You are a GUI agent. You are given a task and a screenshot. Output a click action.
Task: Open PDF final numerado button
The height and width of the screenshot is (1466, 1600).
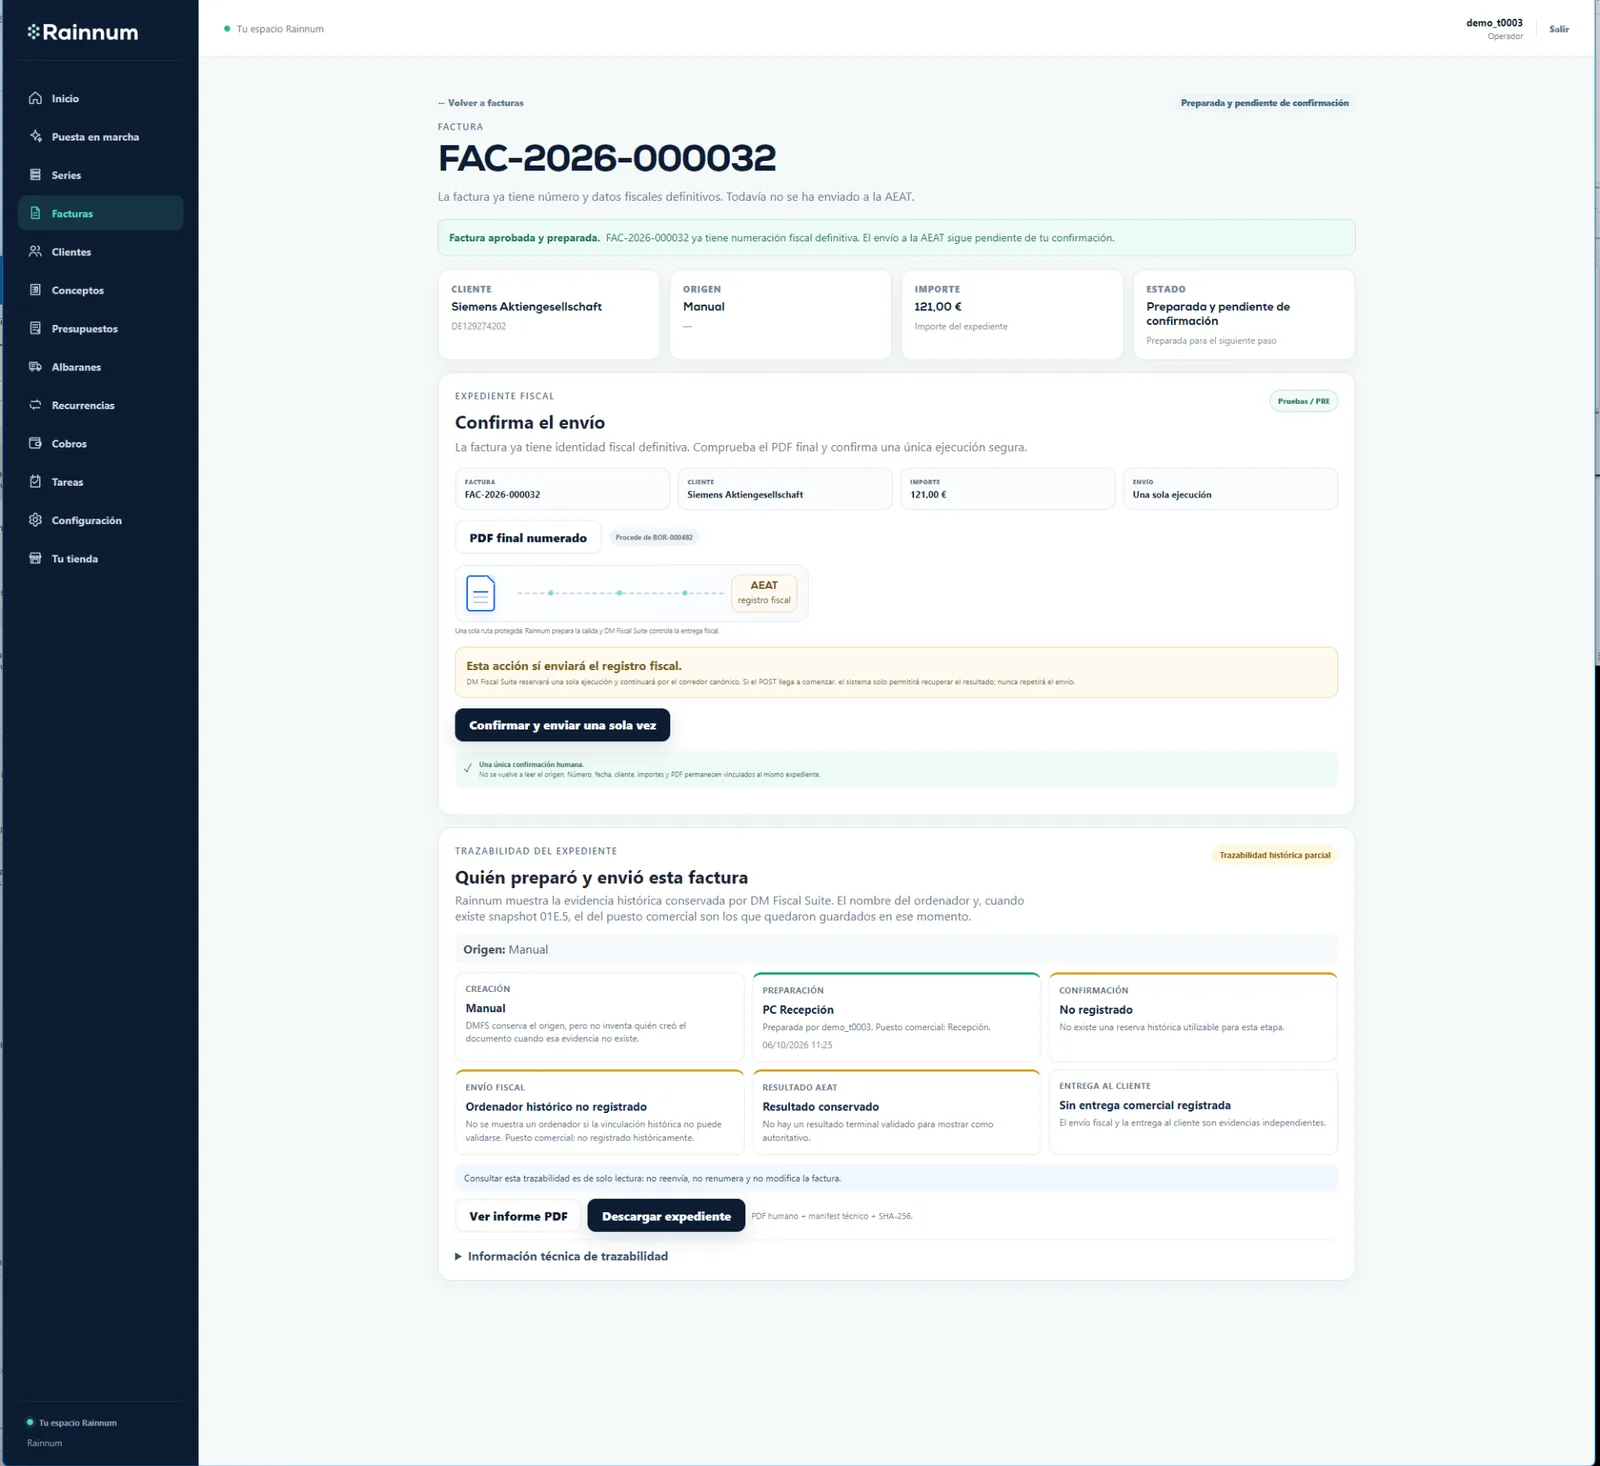point(528,537)
